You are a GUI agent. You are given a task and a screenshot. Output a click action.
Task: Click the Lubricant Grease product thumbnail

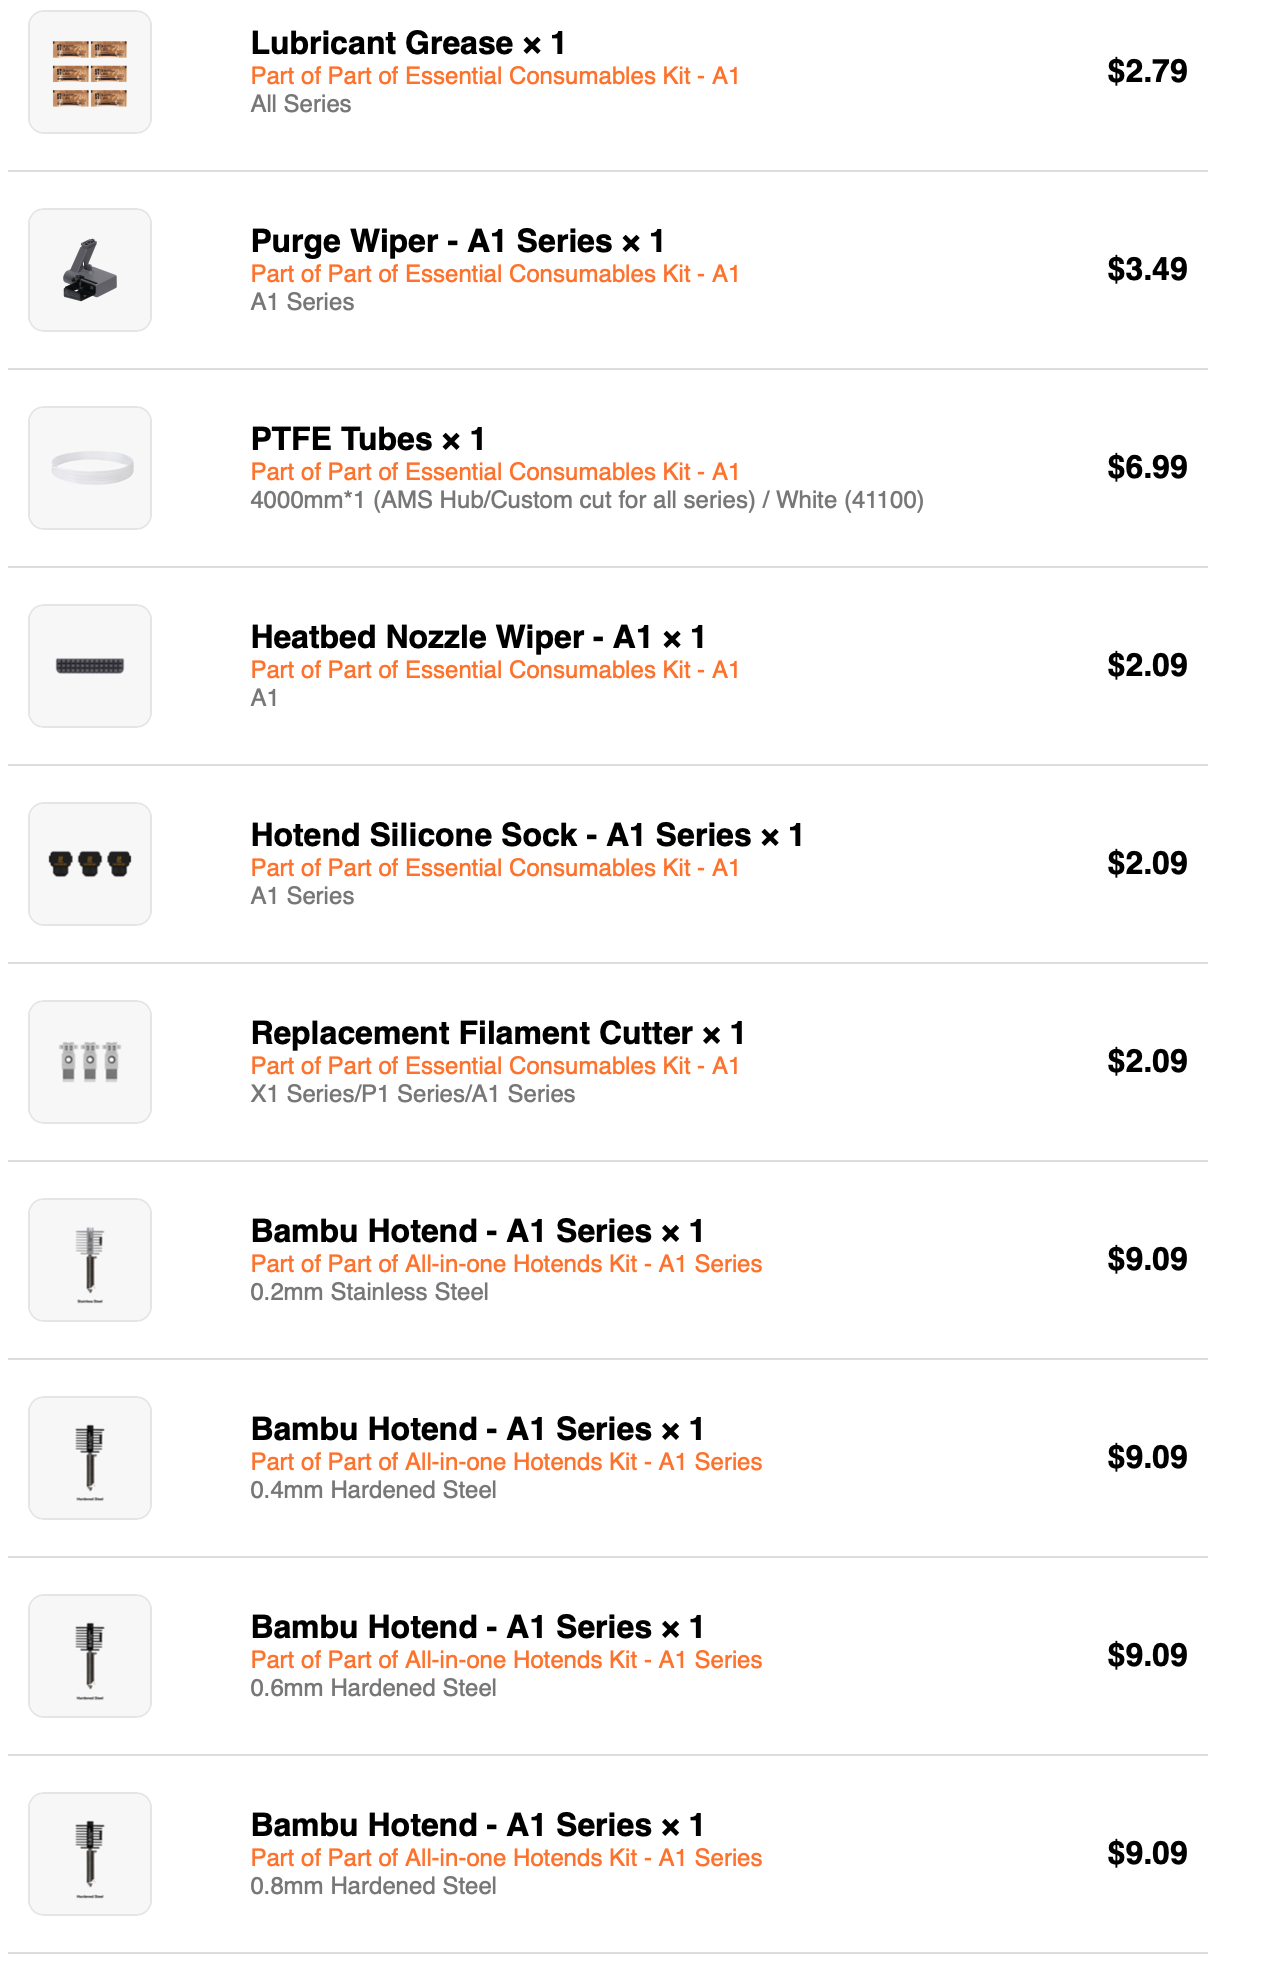[x=90, y=72]
